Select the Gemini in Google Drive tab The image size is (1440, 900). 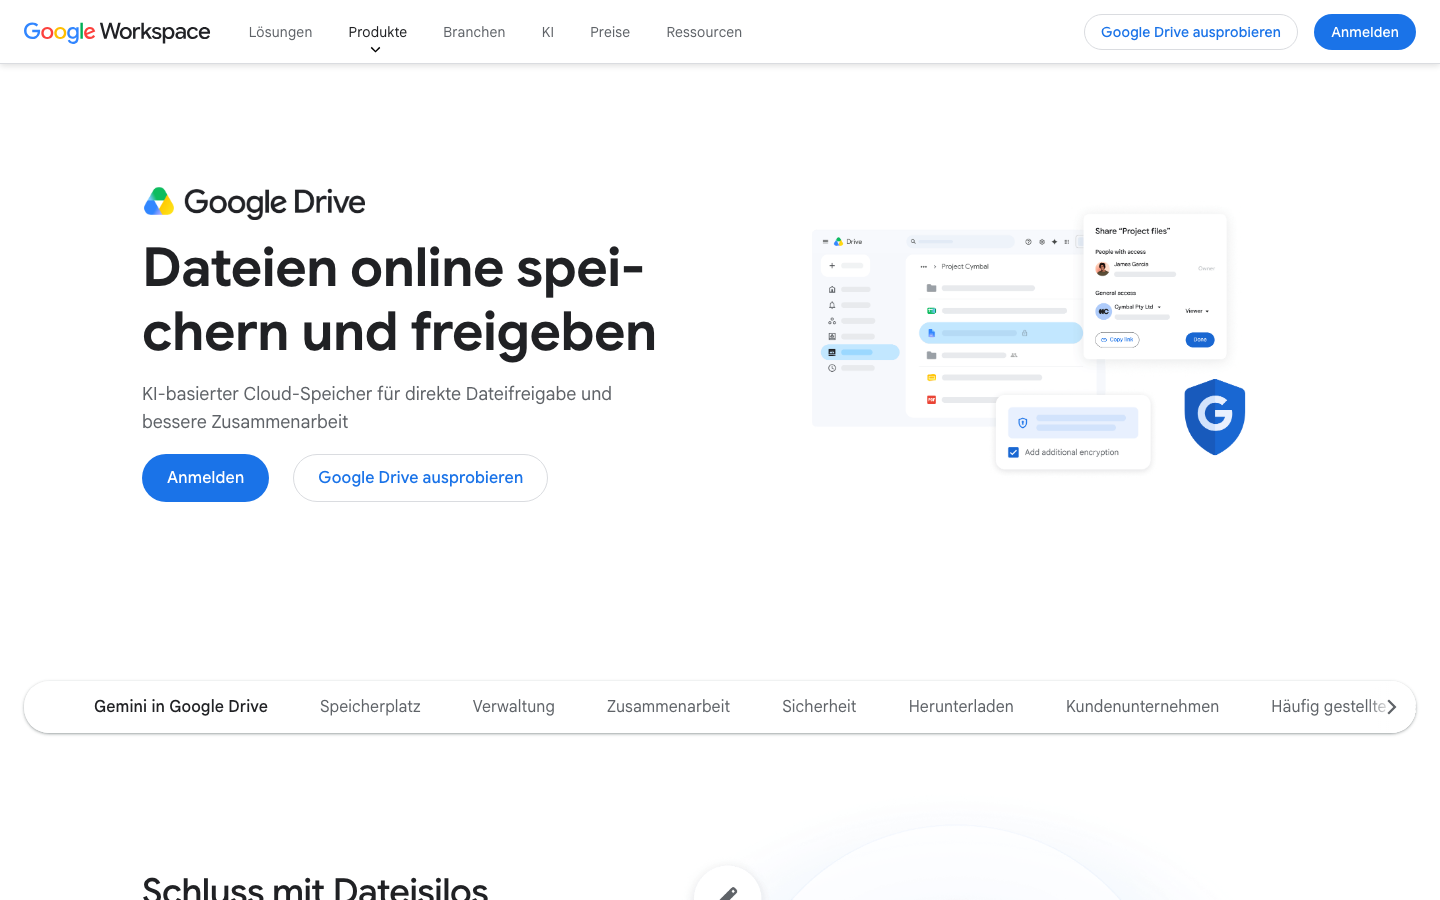(181, 707)
